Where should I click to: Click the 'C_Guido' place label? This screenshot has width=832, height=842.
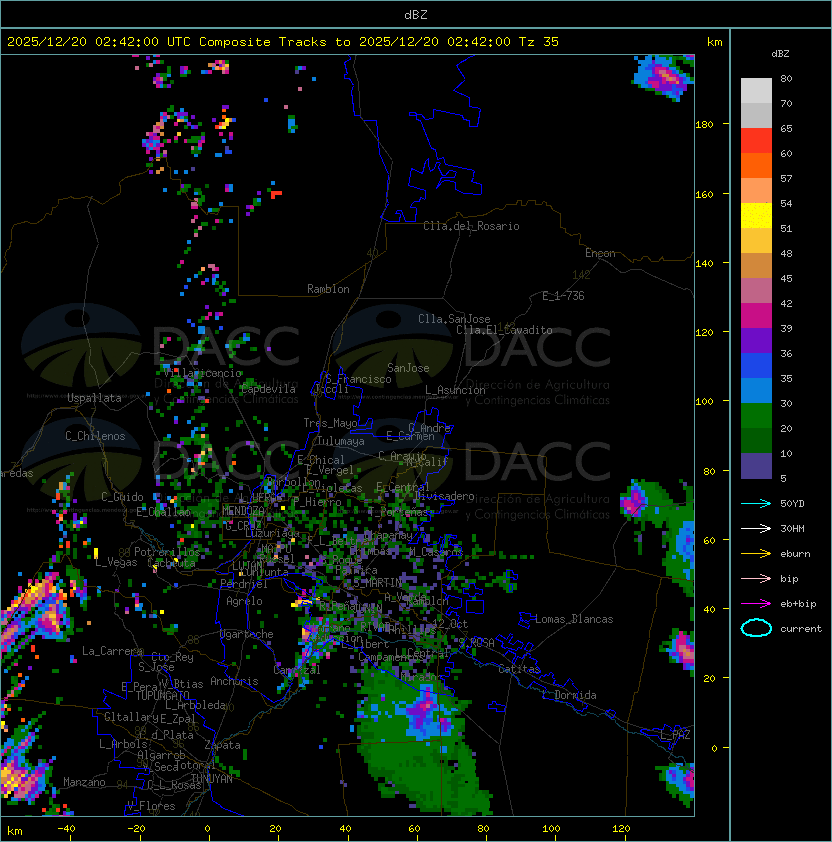point(122,497)
